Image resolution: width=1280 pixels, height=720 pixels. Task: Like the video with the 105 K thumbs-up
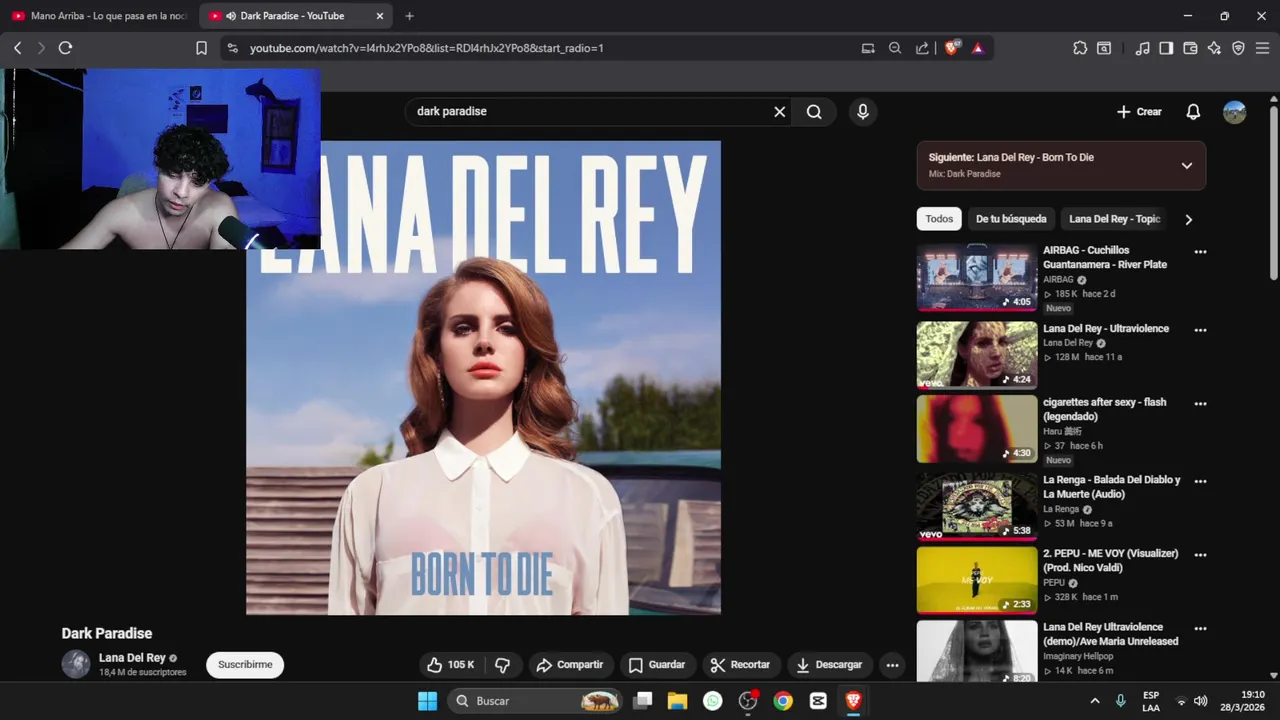coord(451,665)
